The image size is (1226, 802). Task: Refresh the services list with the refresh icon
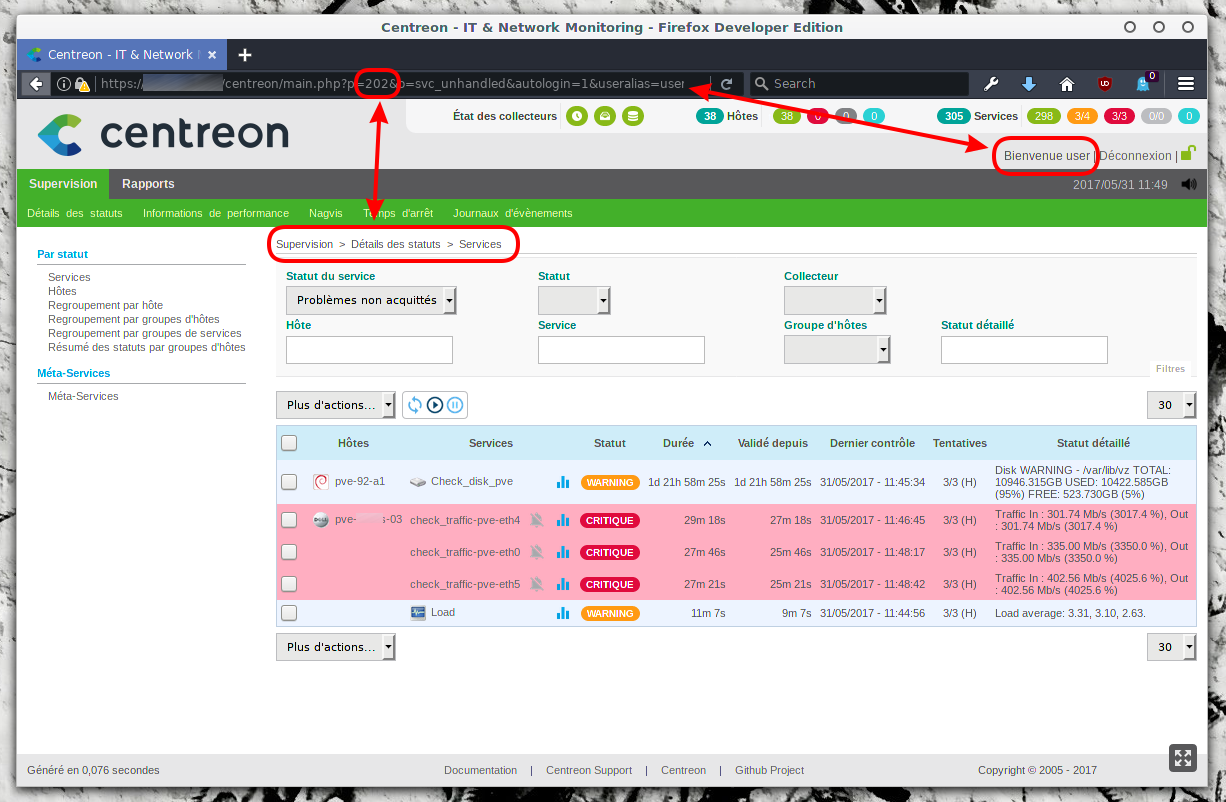pyautogui.click(x=417, y=405)
